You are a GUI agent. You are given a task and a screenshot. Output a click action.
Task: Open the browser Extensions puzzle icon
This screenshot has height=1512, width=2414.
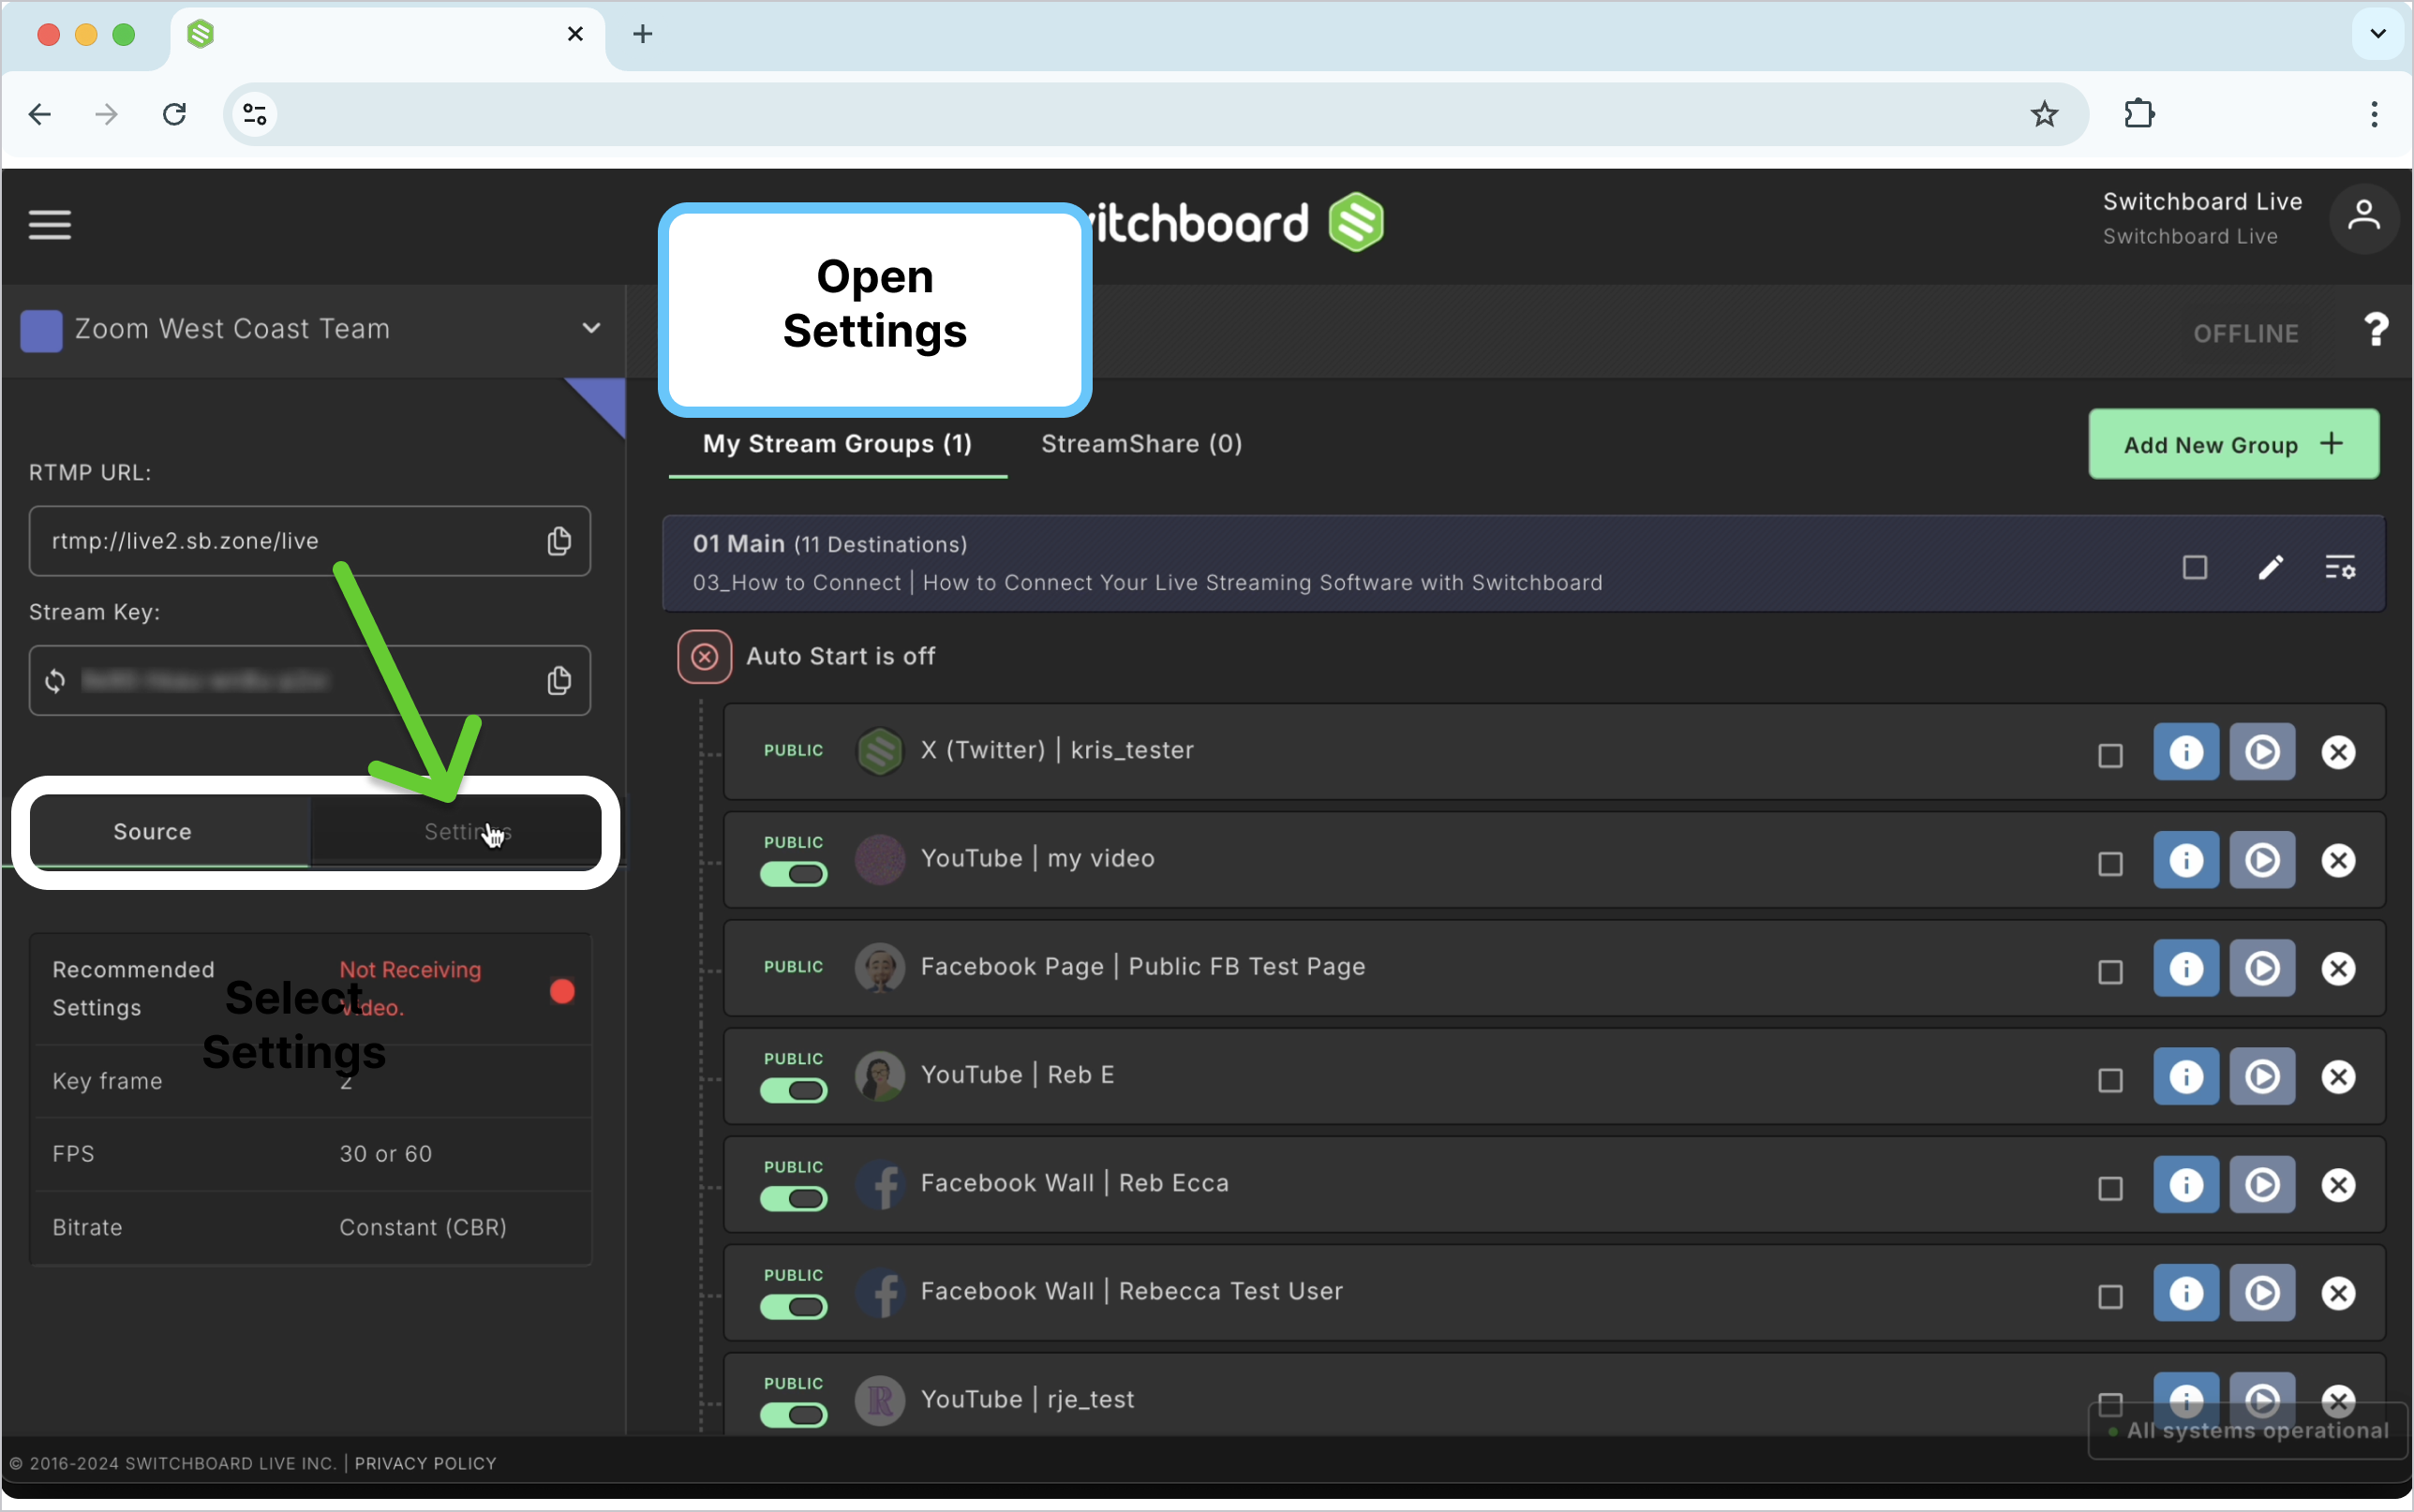2138,114
